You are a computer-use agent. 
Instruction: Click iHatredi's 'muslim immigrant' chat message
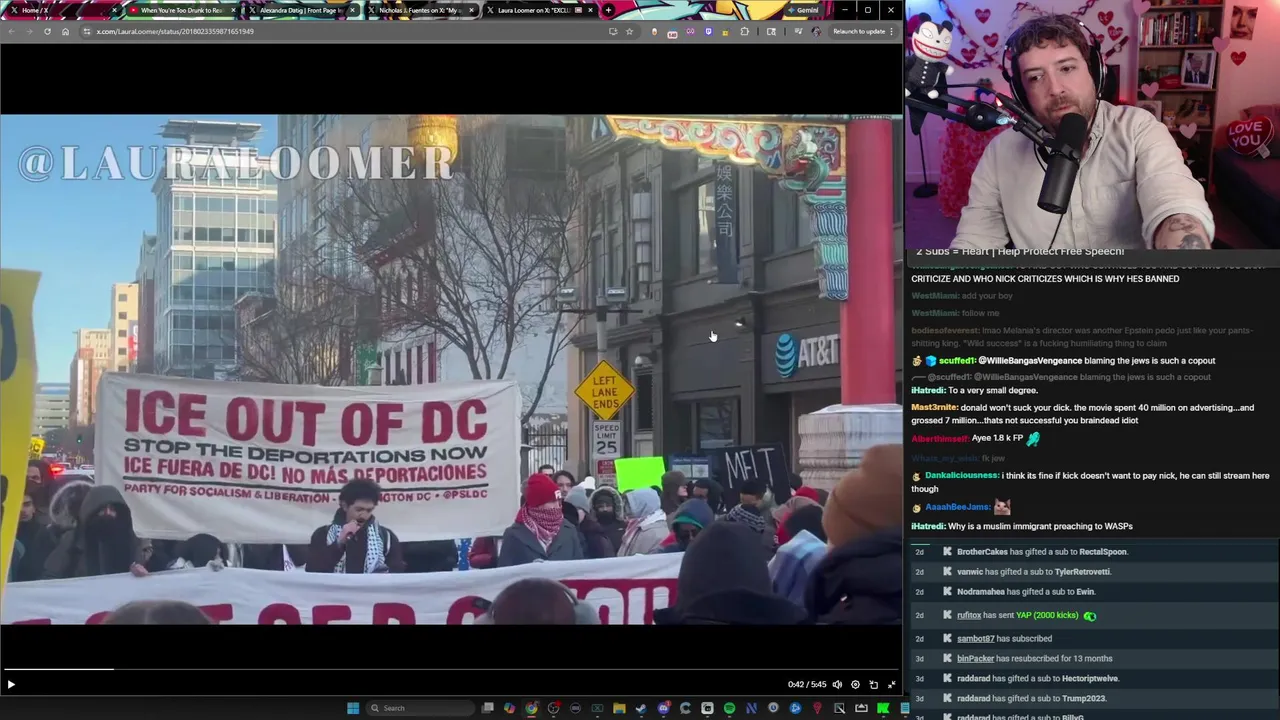coord(1022,526)
